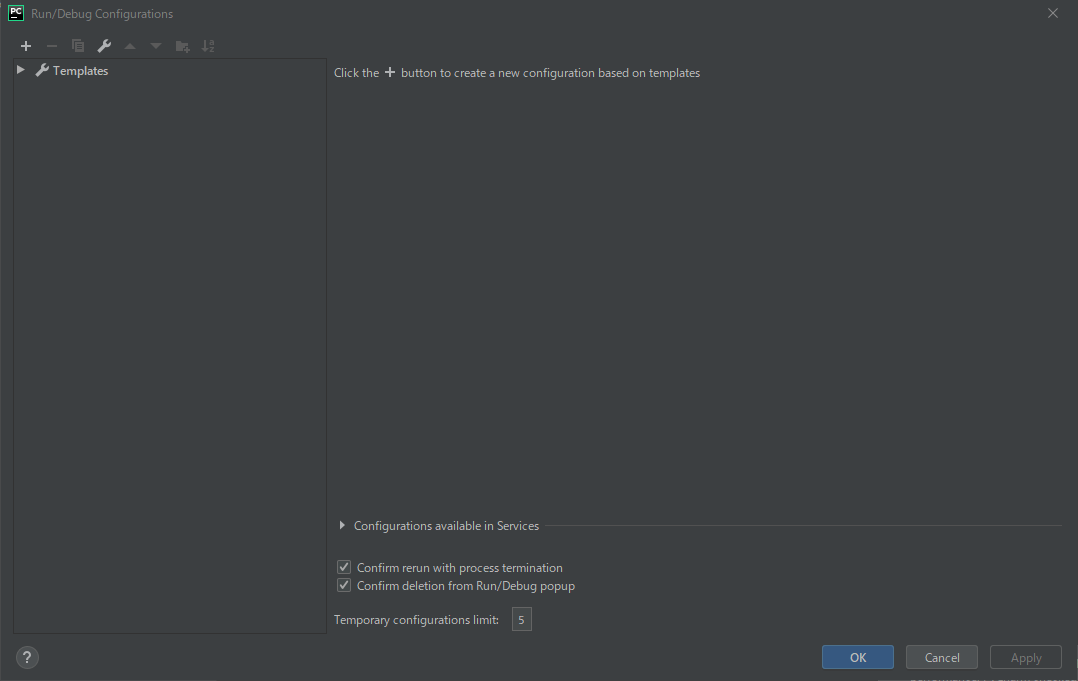The image size is (1078, 681).
Task: Open help with the question mark button
Action: point(28,658)
